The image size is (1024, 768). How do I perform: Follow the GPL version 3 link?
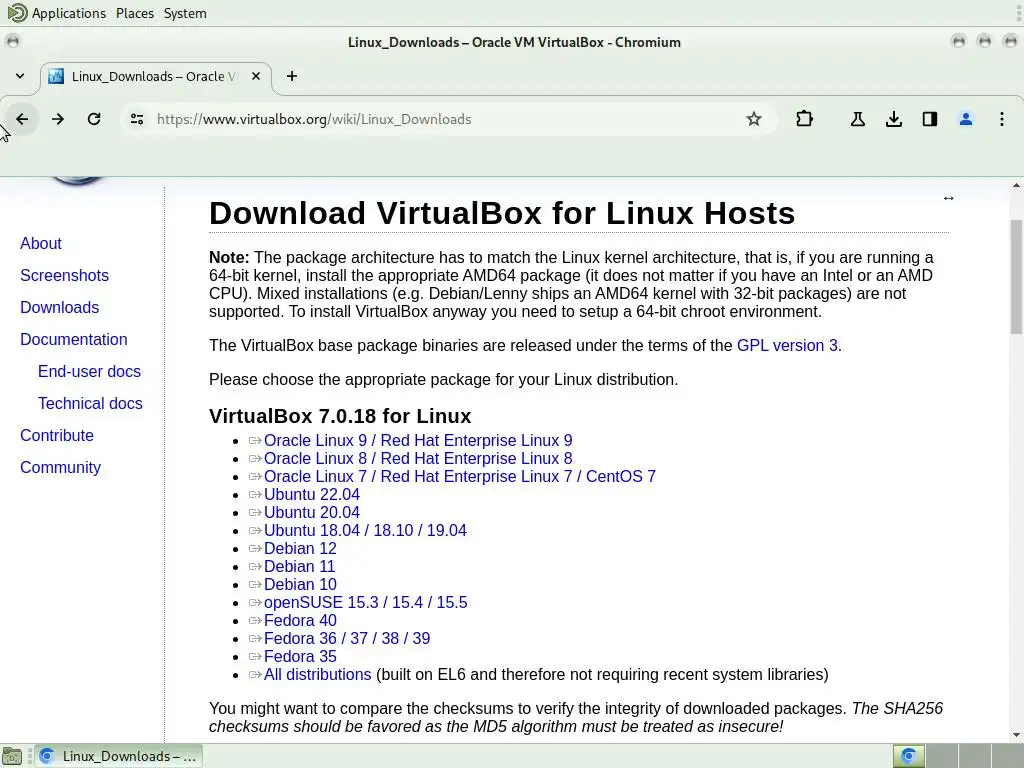point(787,345)
